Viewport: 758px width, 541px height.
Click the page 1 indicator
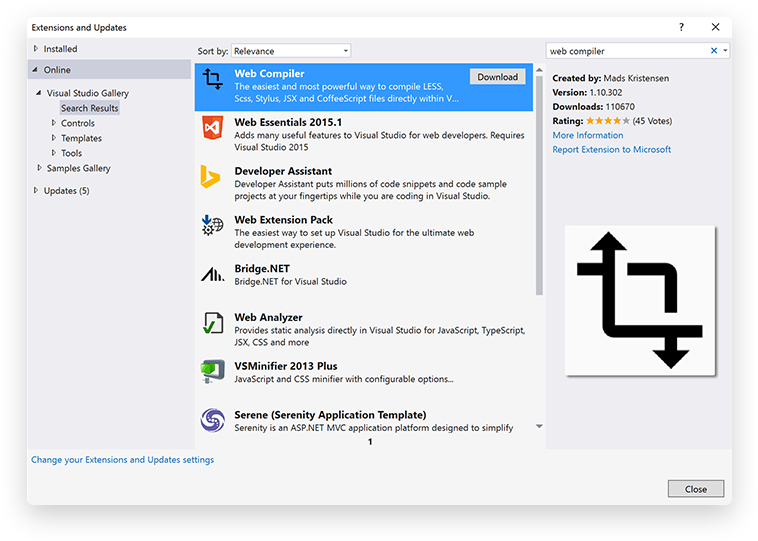370,441
